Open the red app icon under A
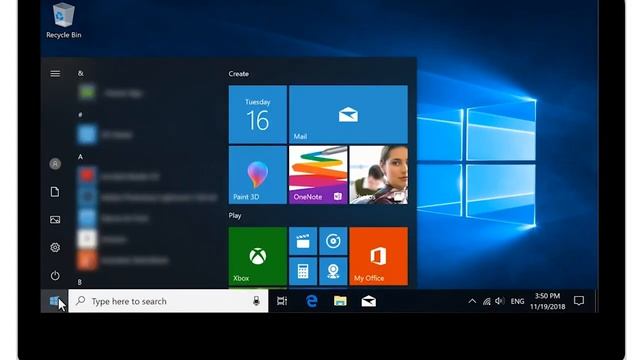The image size is (640, 360). click(87, 176)
